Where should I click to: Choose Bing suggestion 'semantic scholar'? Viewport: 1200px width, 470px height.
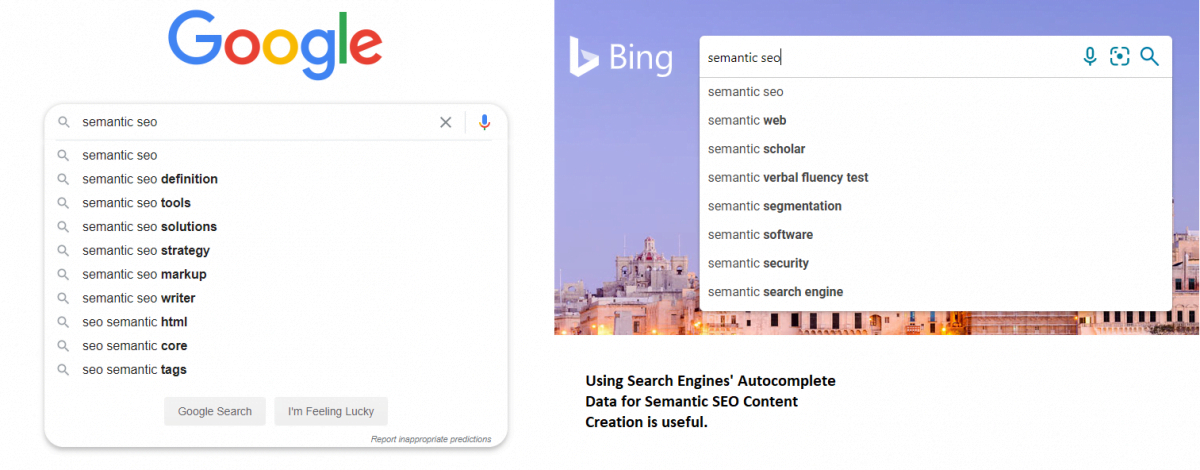[756, 149]
